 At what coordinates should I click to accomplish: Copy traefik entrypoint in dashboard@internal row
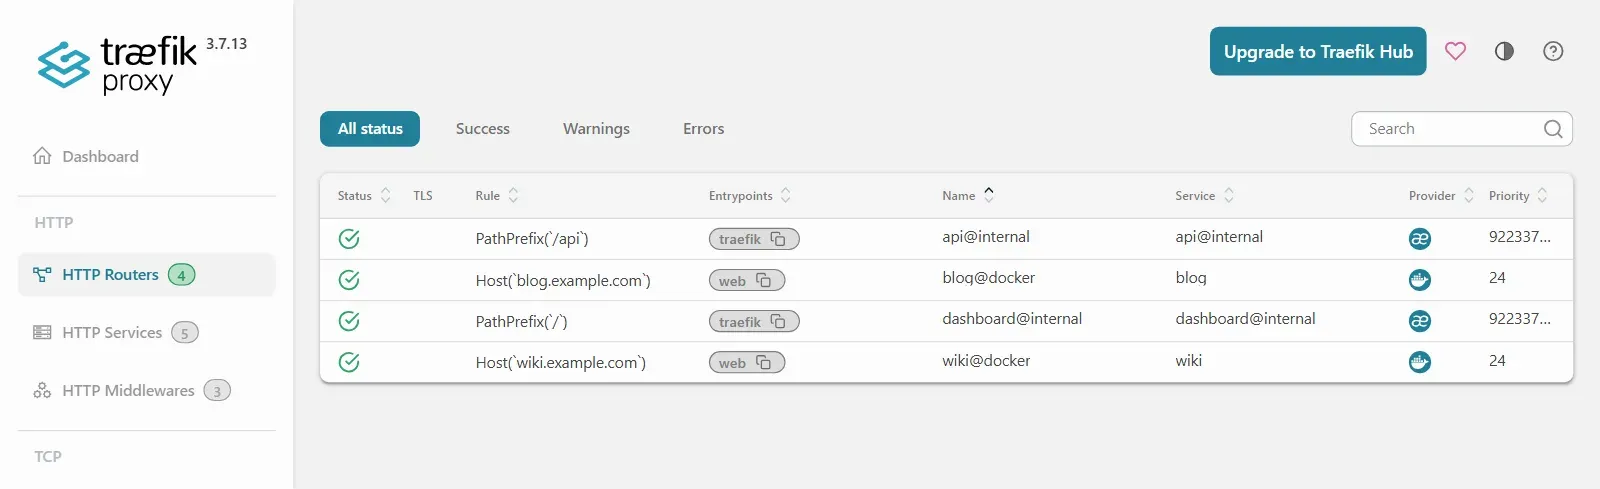pyautogui.click(x=778, y=321)
